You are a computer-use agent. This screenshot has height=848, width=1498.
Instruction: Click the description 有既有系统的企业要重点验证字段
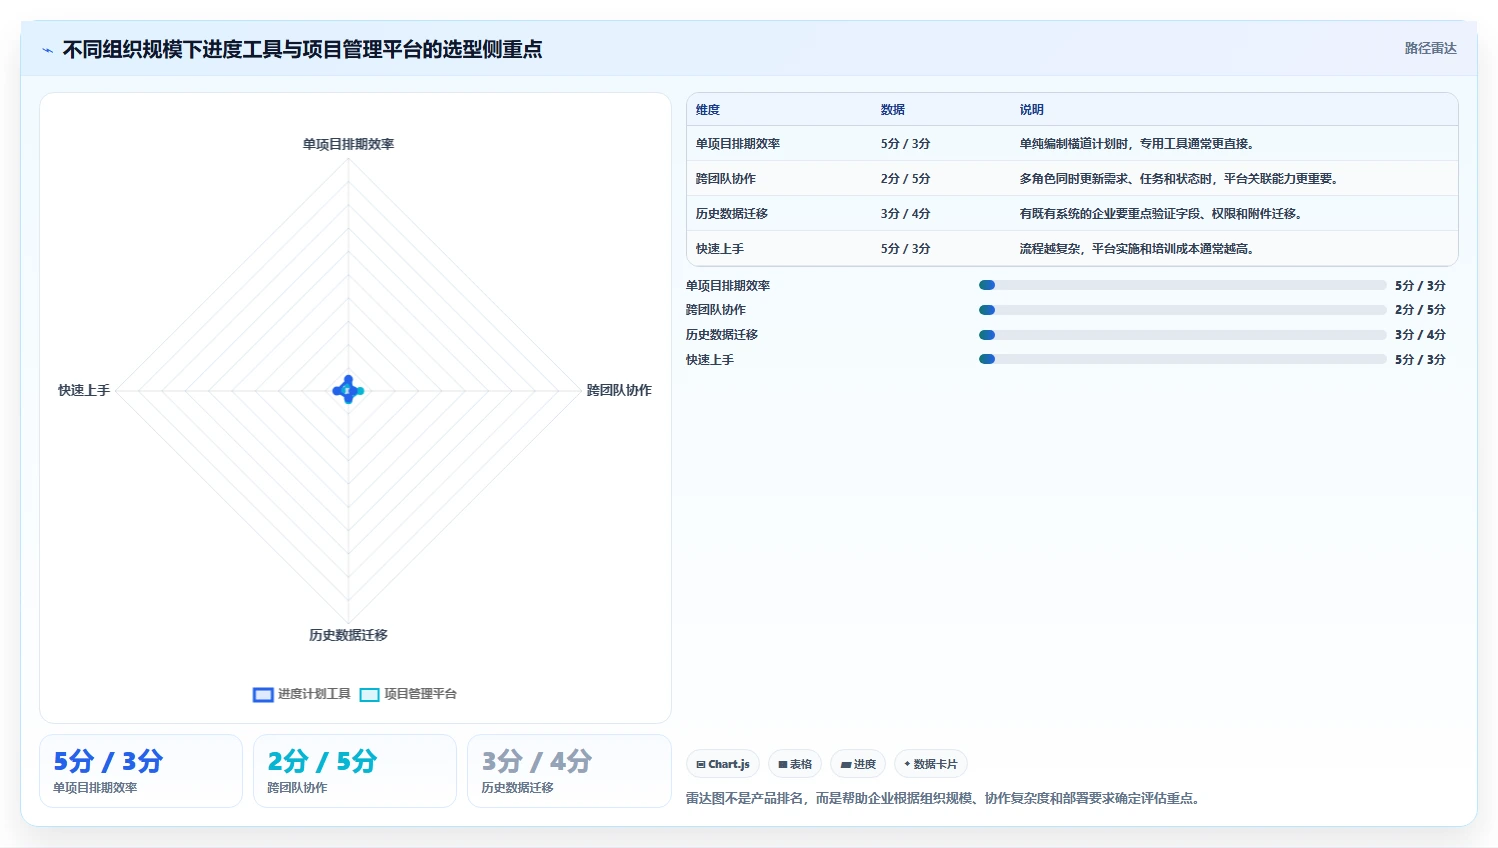pos(1161,214)
